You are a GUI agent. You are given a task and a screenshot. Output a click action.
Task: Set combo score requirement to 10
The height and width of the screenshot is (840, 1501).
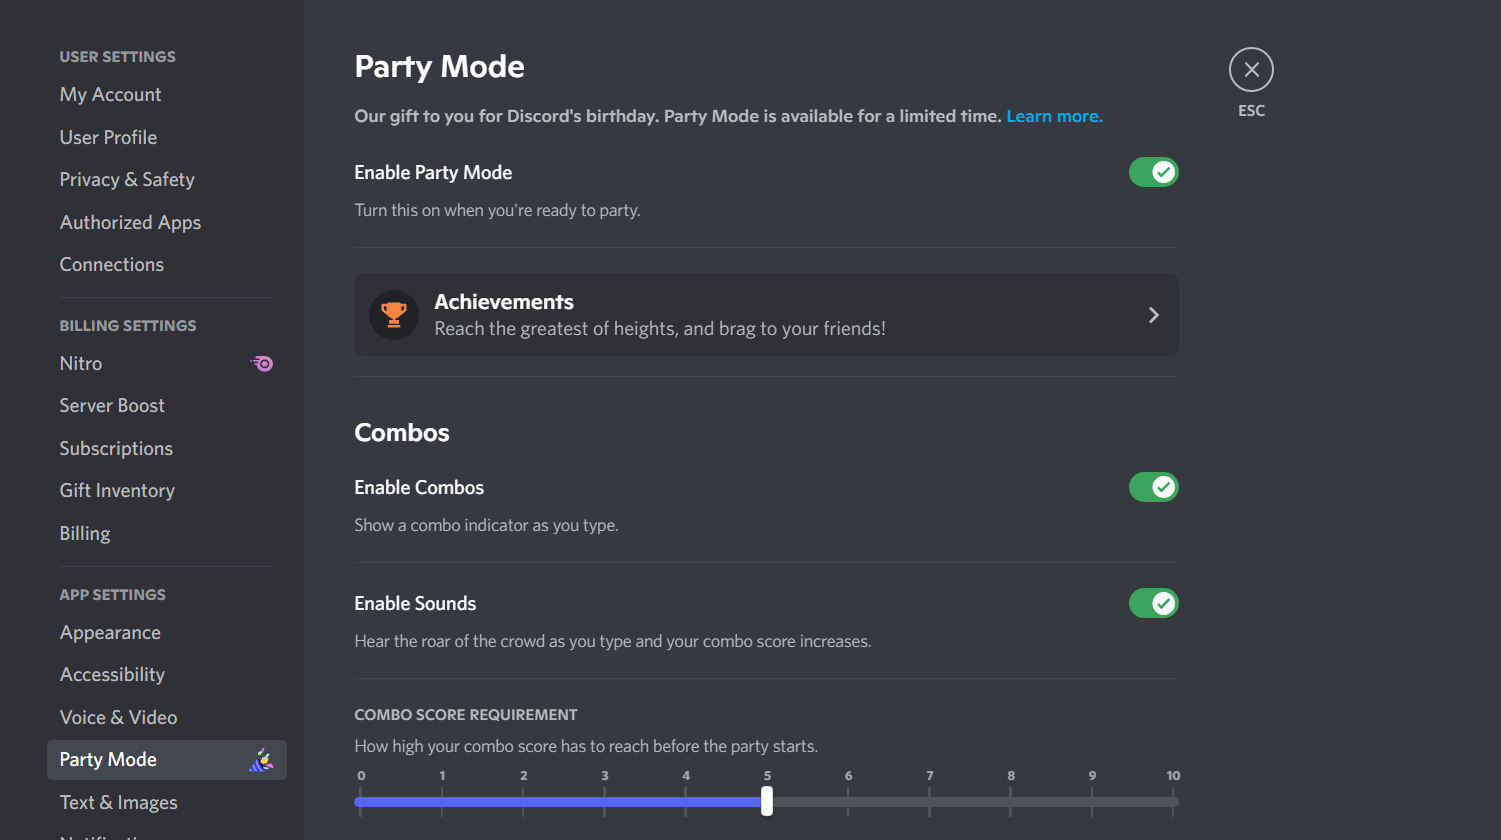[1173, 801]
